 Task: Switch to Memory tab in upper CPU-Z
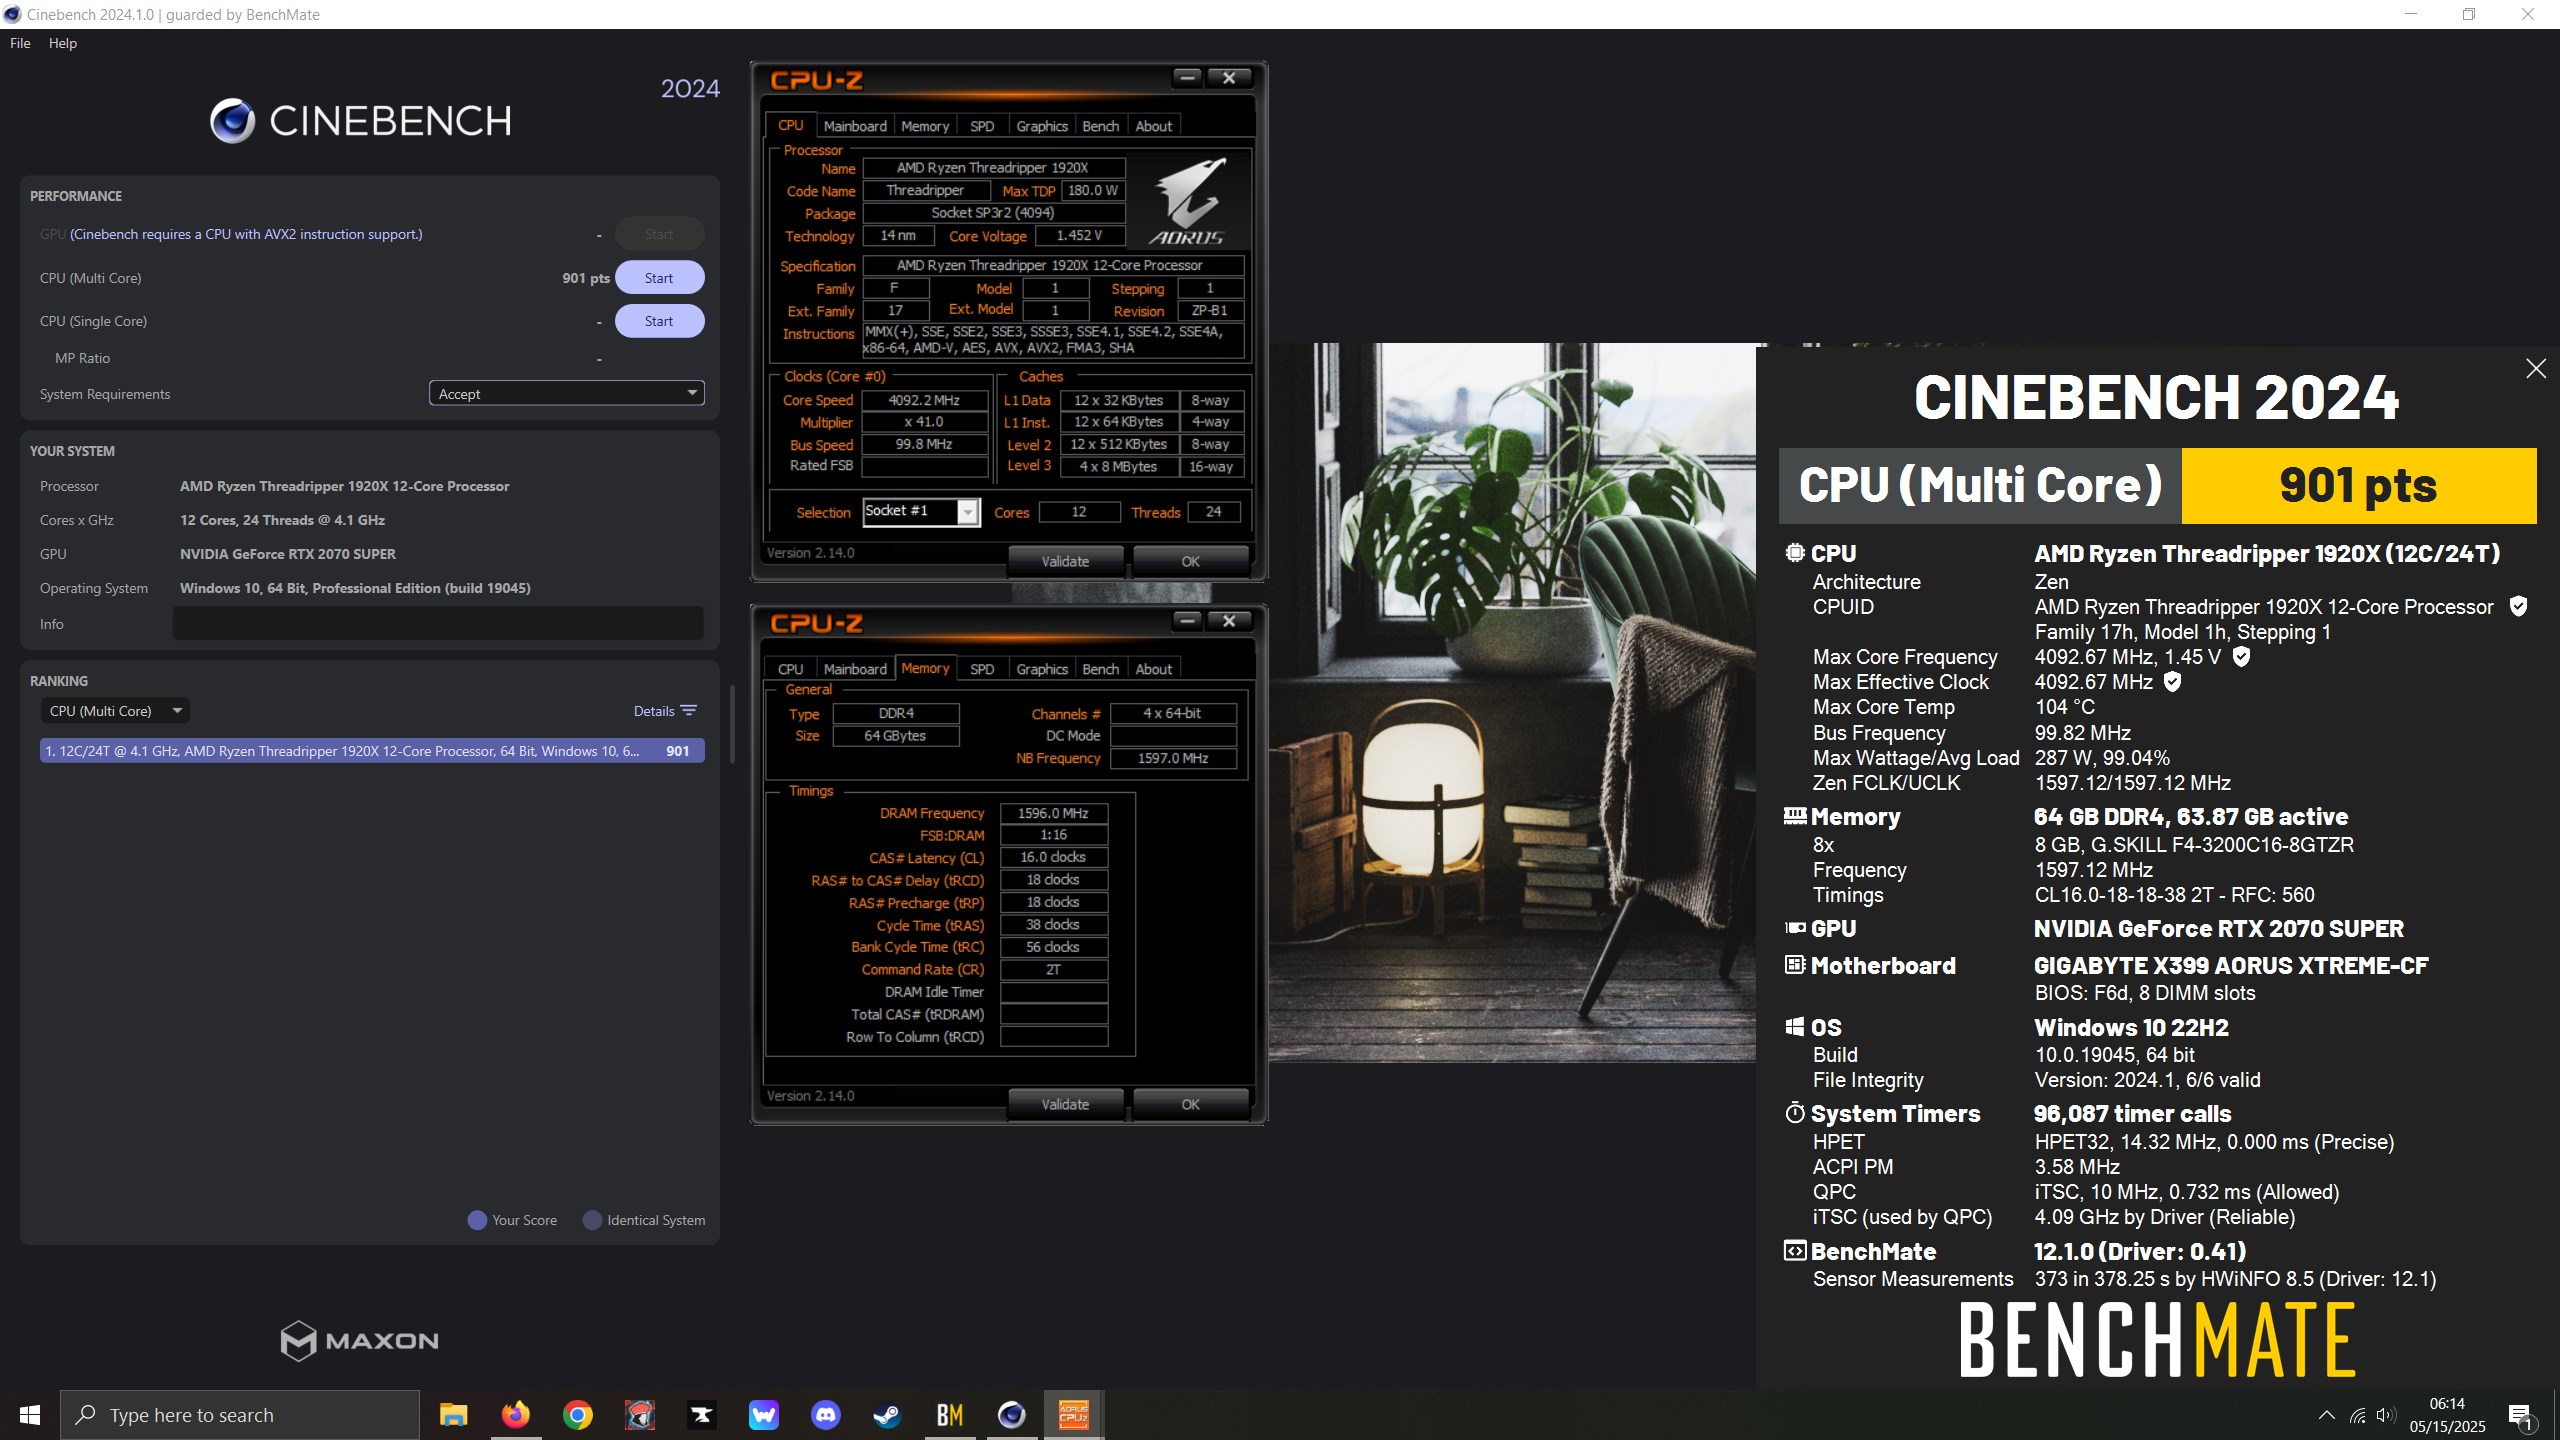(x=925, y=126)
